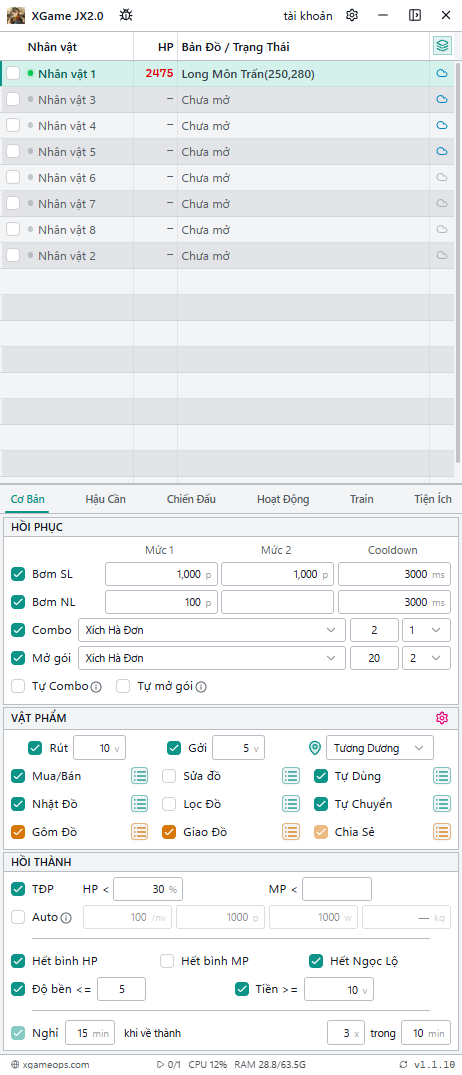The image size is (462, 1075).
Task: Open the Tương Dương city dropdown
Action: point(380,748)
